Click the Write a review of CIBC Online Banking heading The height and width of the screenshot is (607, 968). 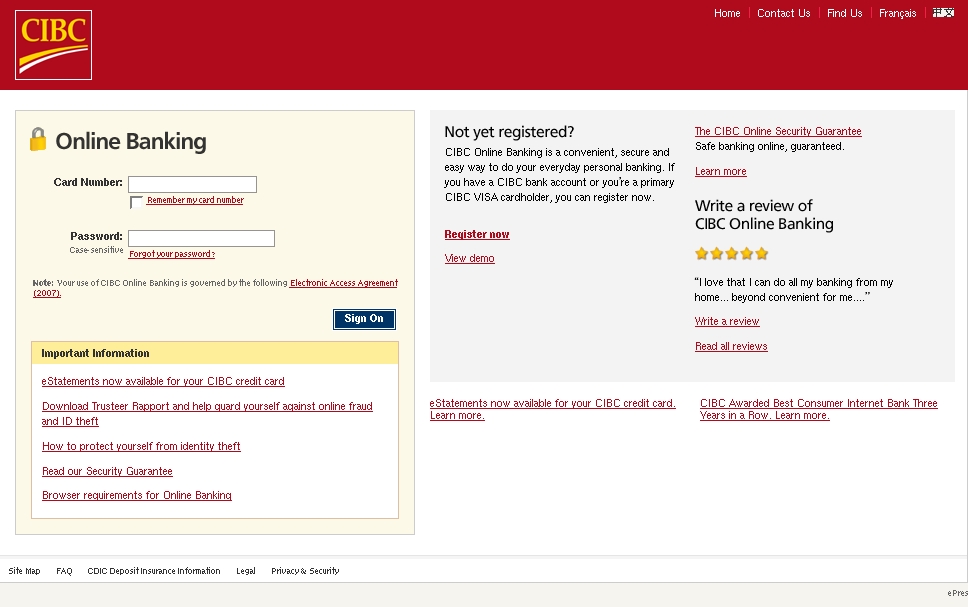(x=764, y=214)
